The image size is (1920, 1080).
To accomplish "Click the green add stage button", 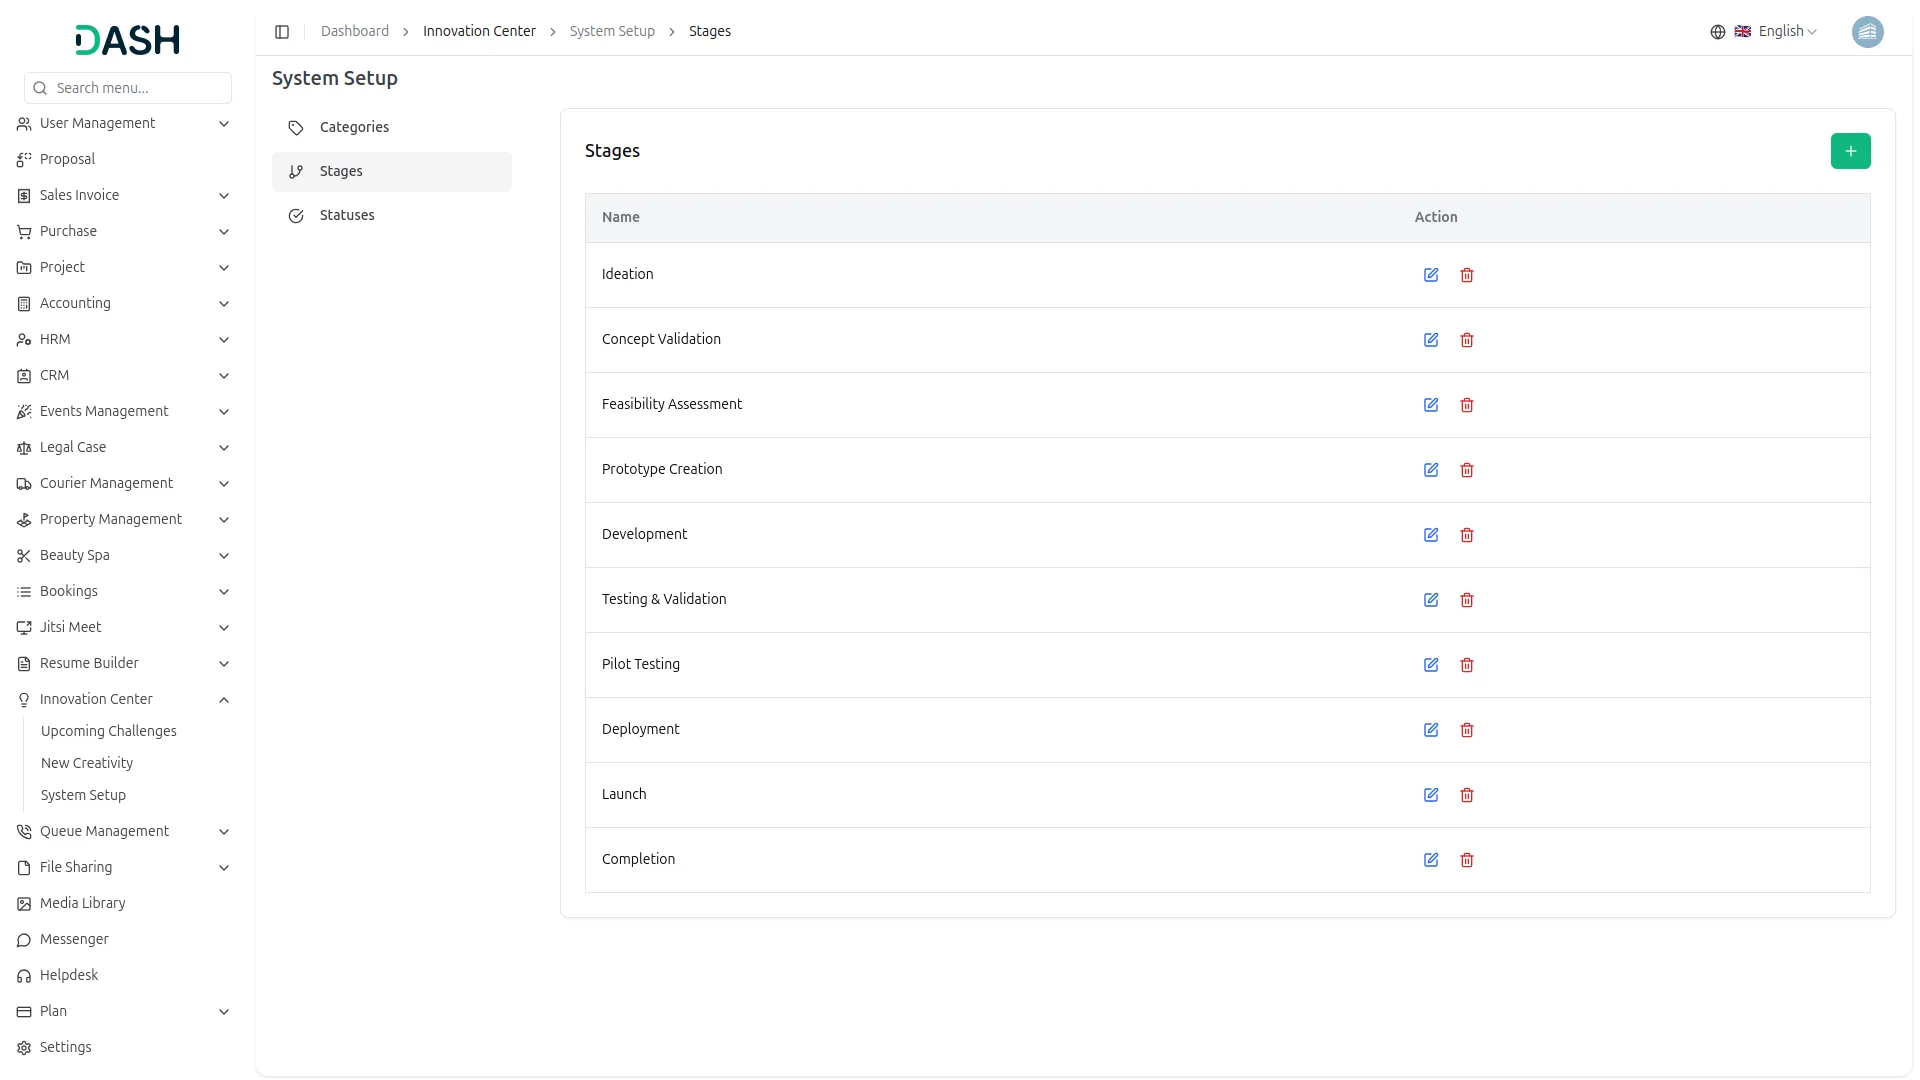I will point(1850,151).
